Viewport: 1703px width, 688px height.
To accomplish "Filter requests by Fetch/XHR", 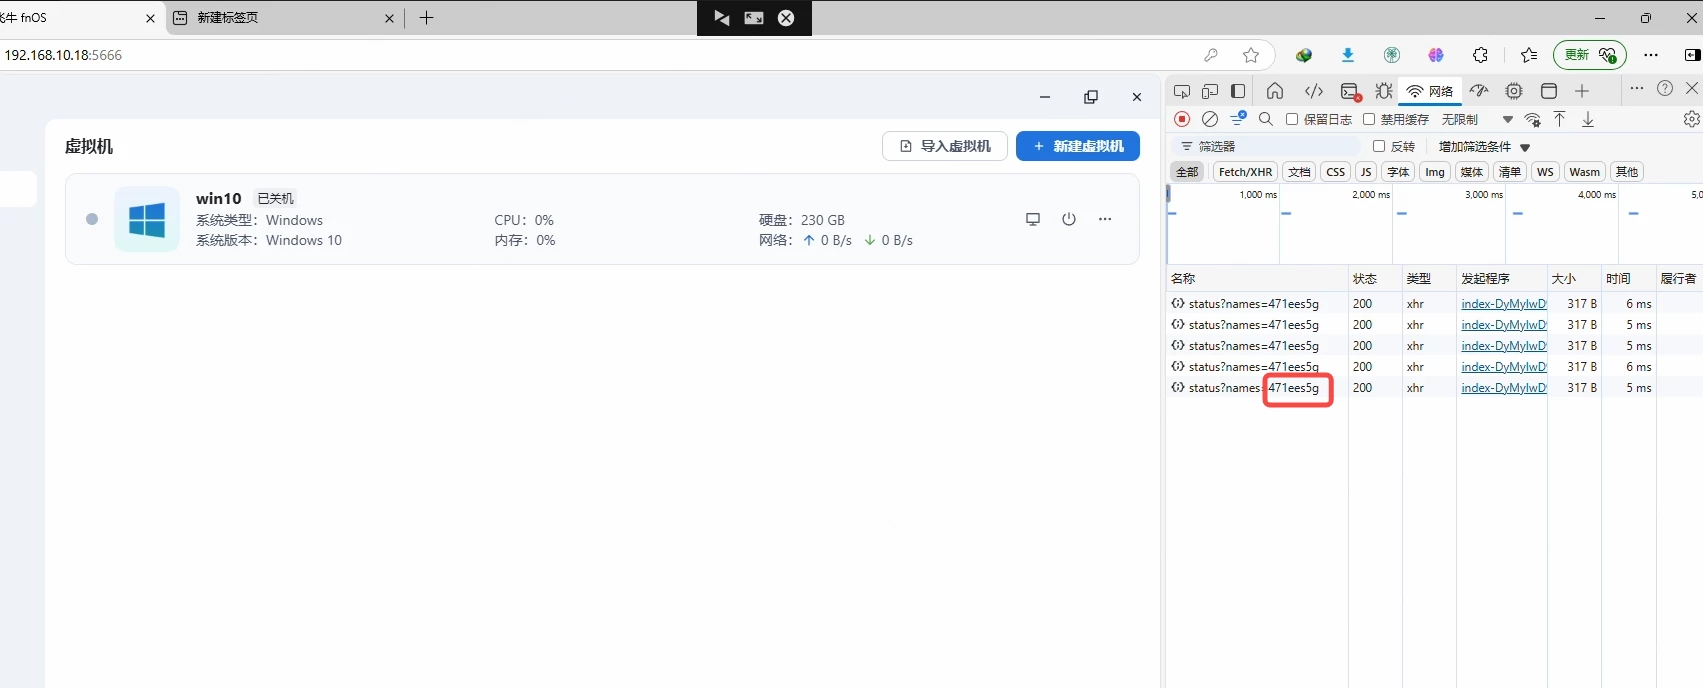I will (1245, 172).
